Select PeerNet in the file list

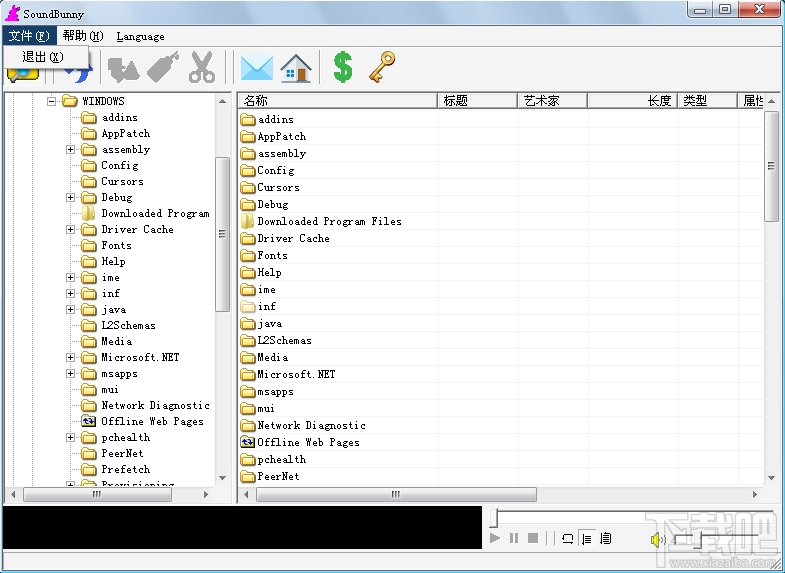(278, 476)
